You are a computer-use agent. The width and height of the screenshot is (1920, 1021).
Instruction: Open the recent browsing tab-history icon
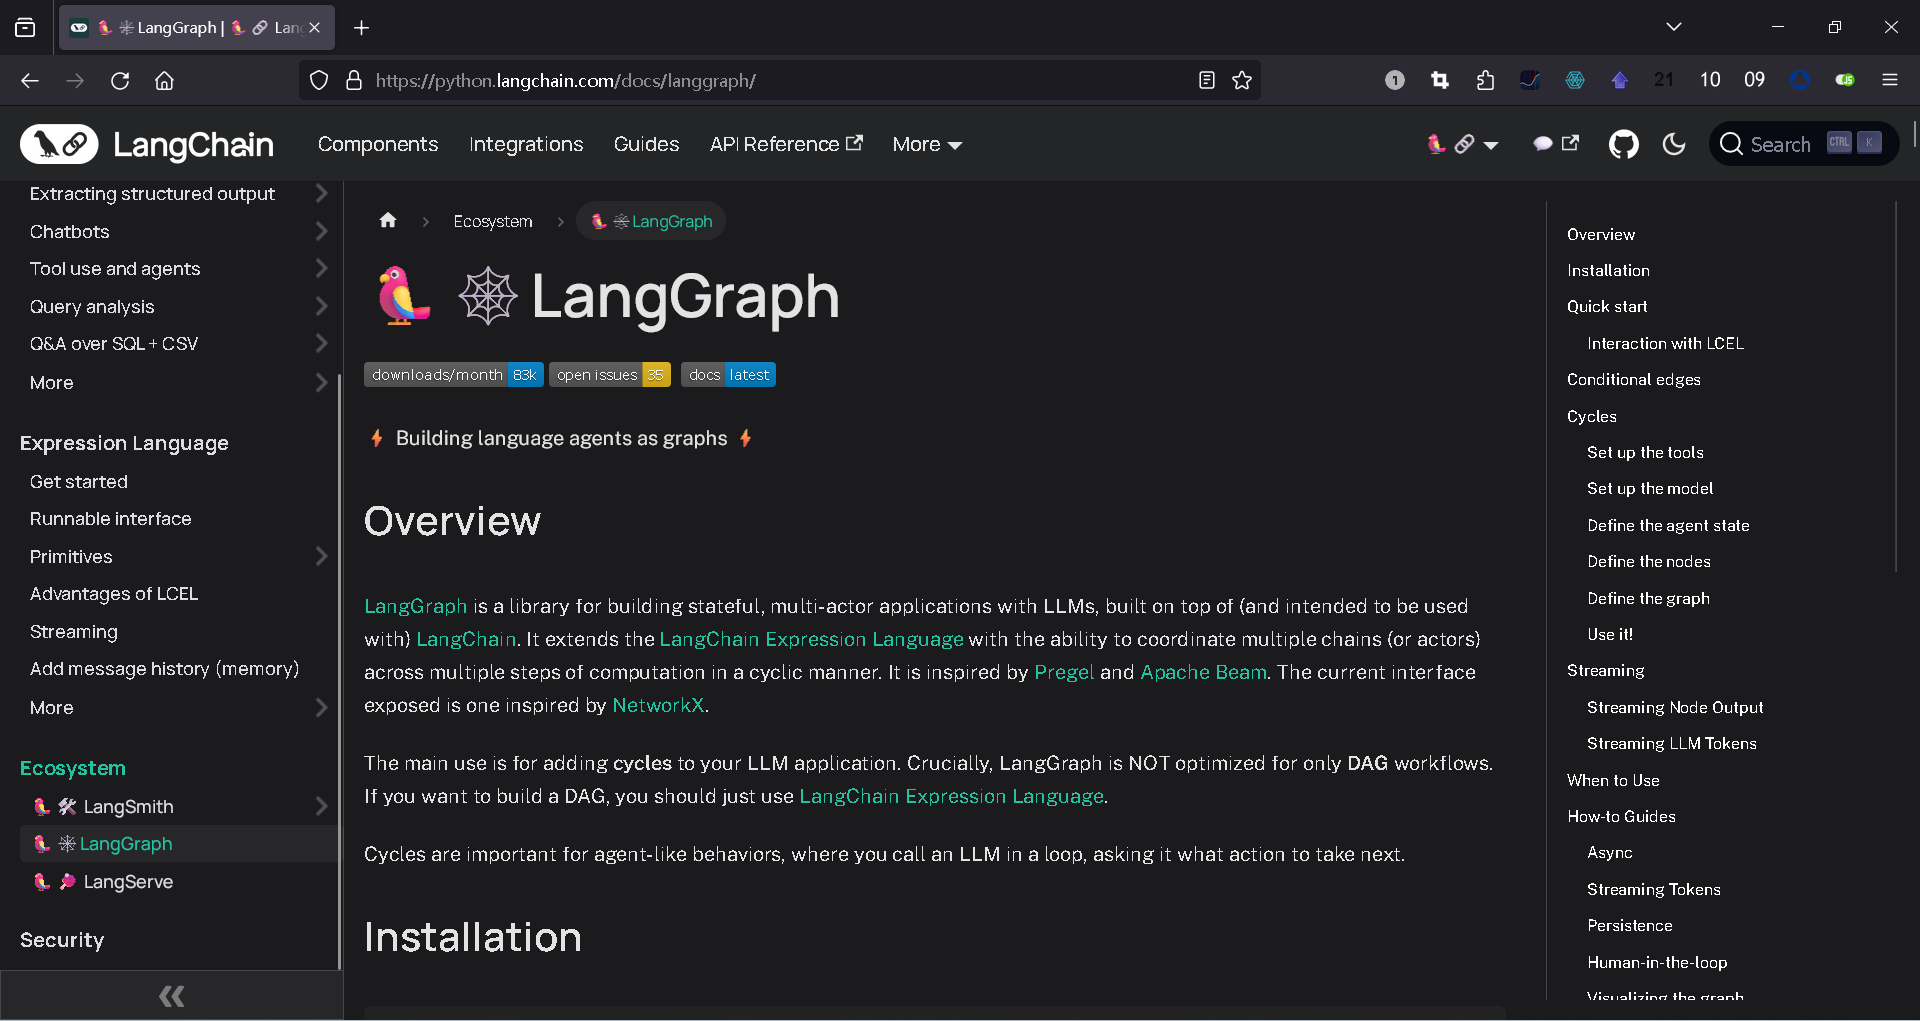pos(25,28)
